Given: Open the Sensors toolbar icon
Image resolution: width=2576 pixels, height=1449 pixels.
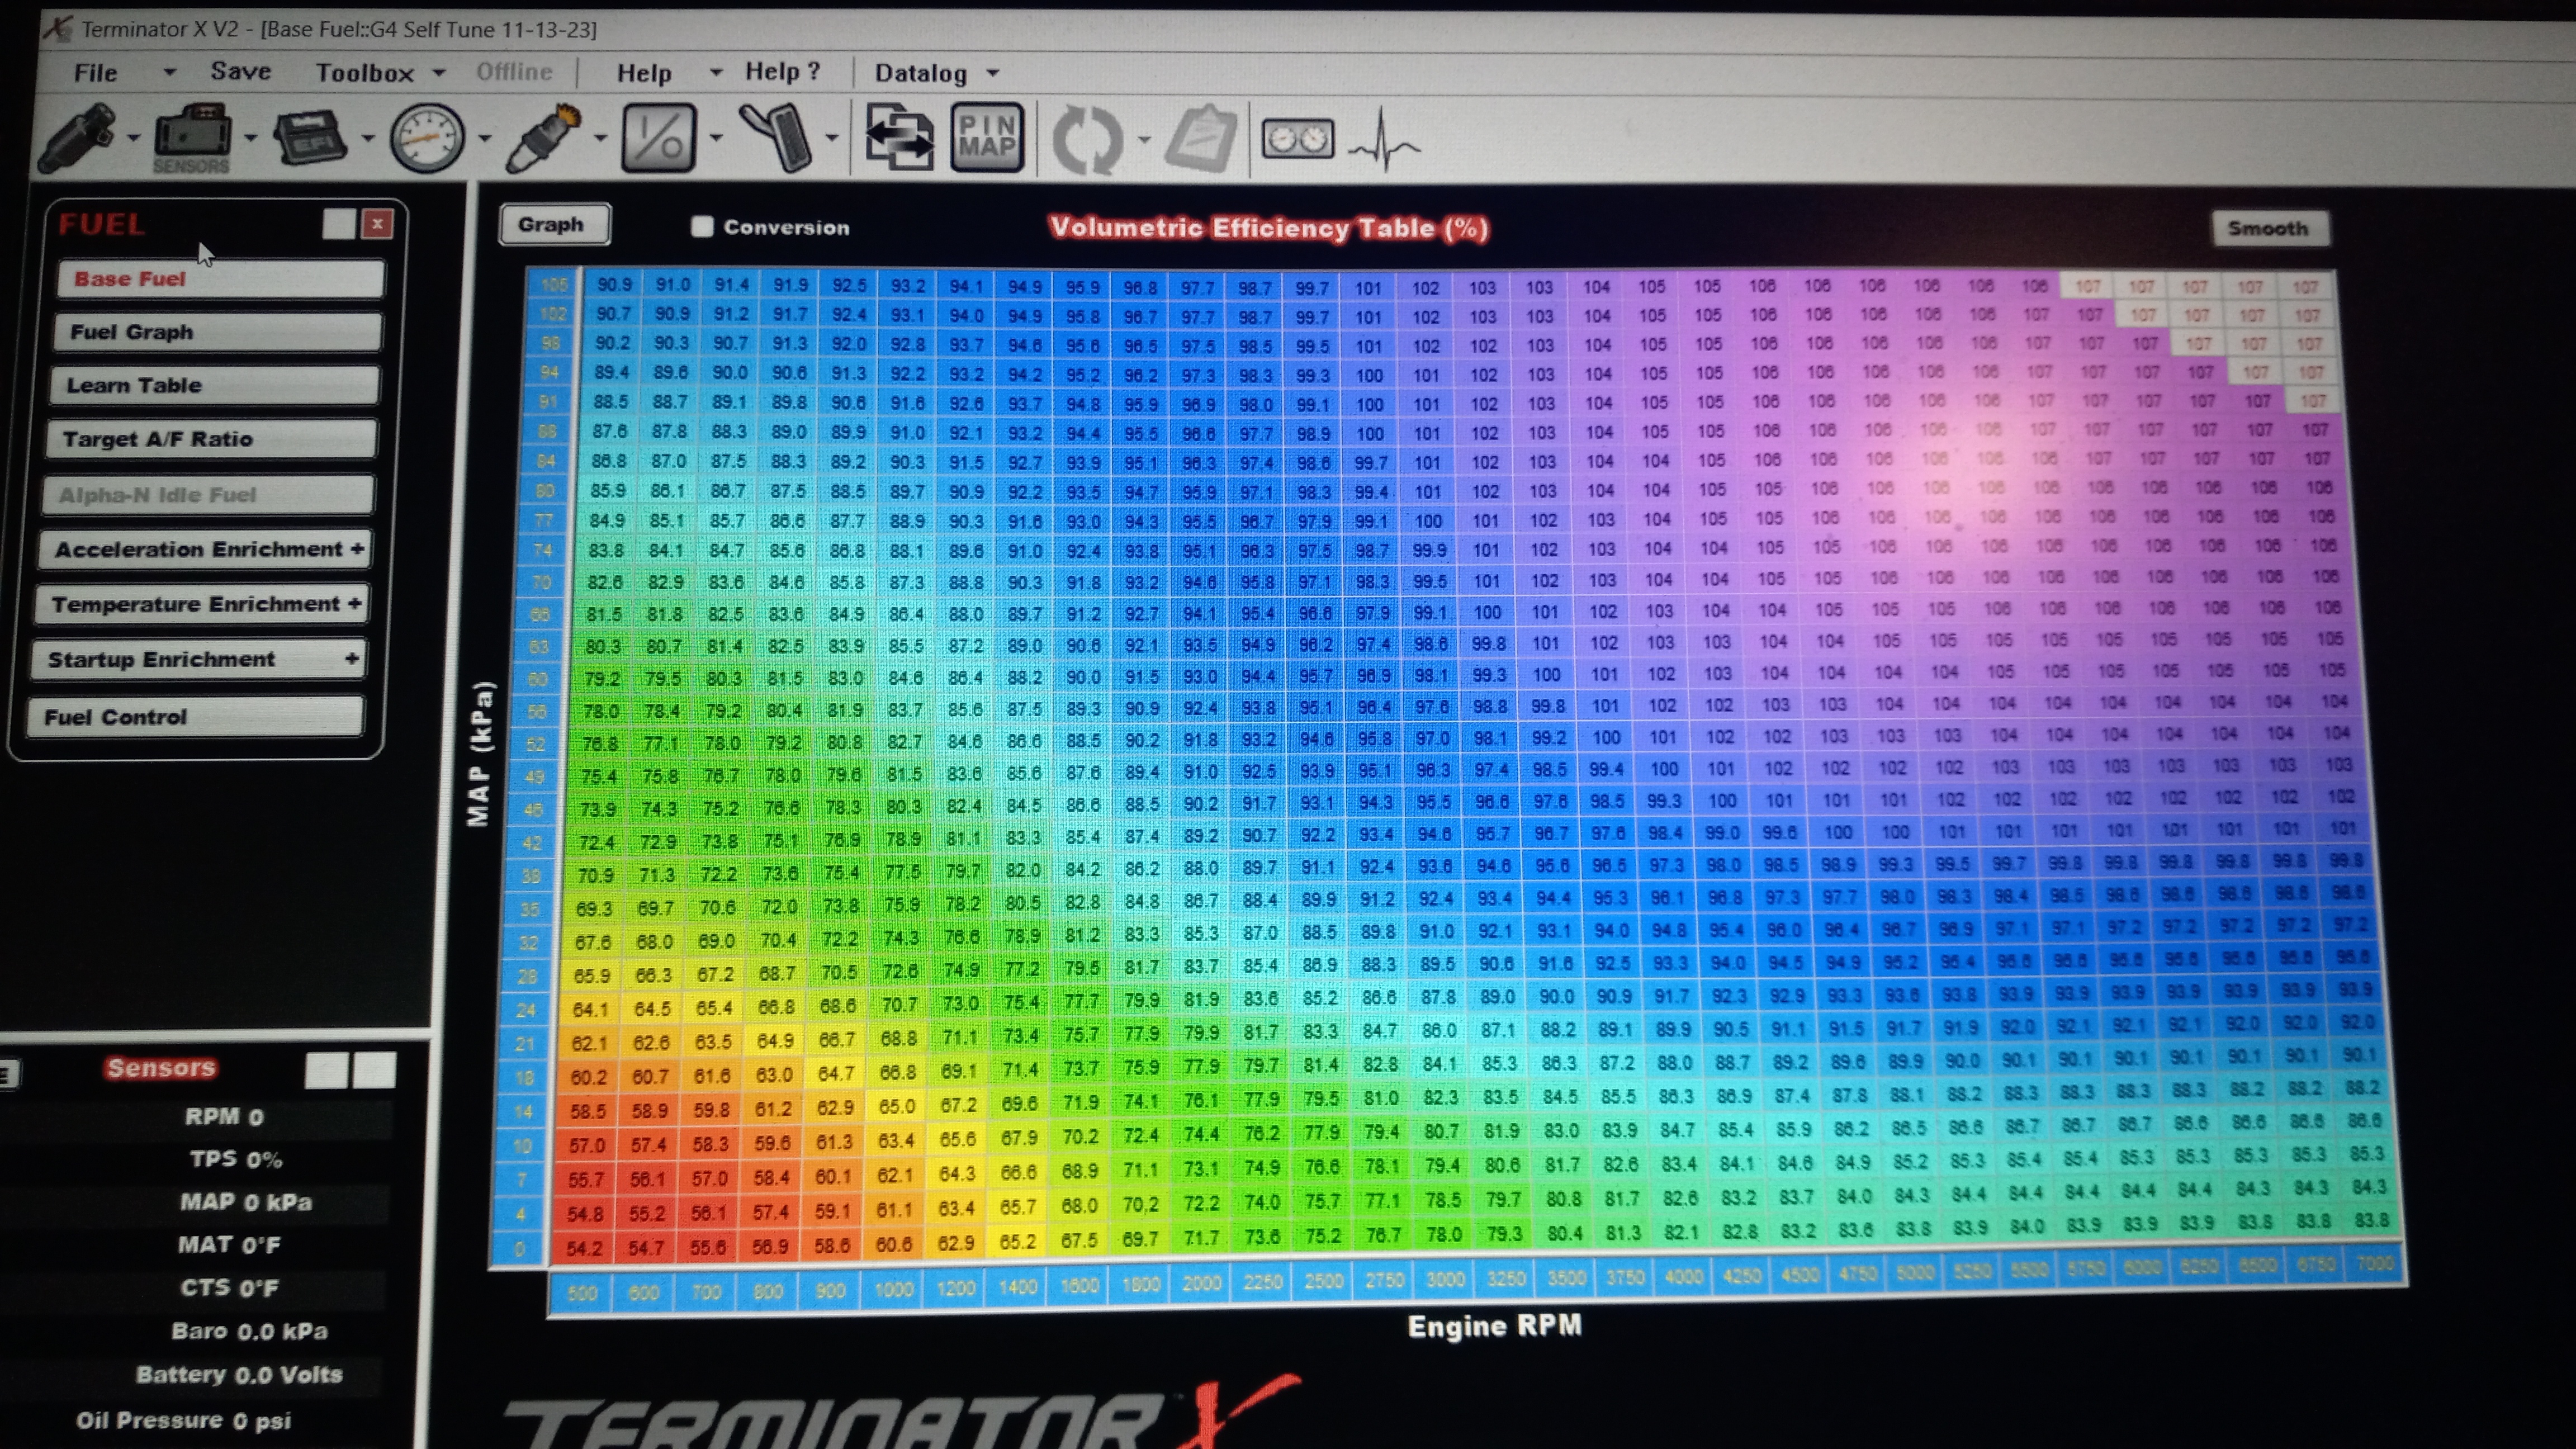Looking at the screenshot, I should tap(192, 138).
